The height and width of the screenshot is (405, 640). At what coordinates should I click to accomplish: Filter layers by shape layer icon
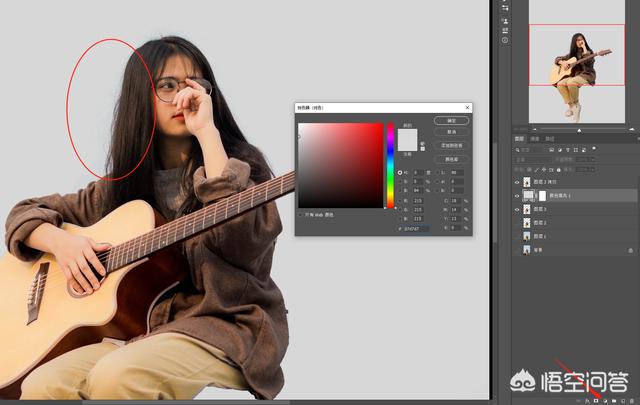click(576, 150)
